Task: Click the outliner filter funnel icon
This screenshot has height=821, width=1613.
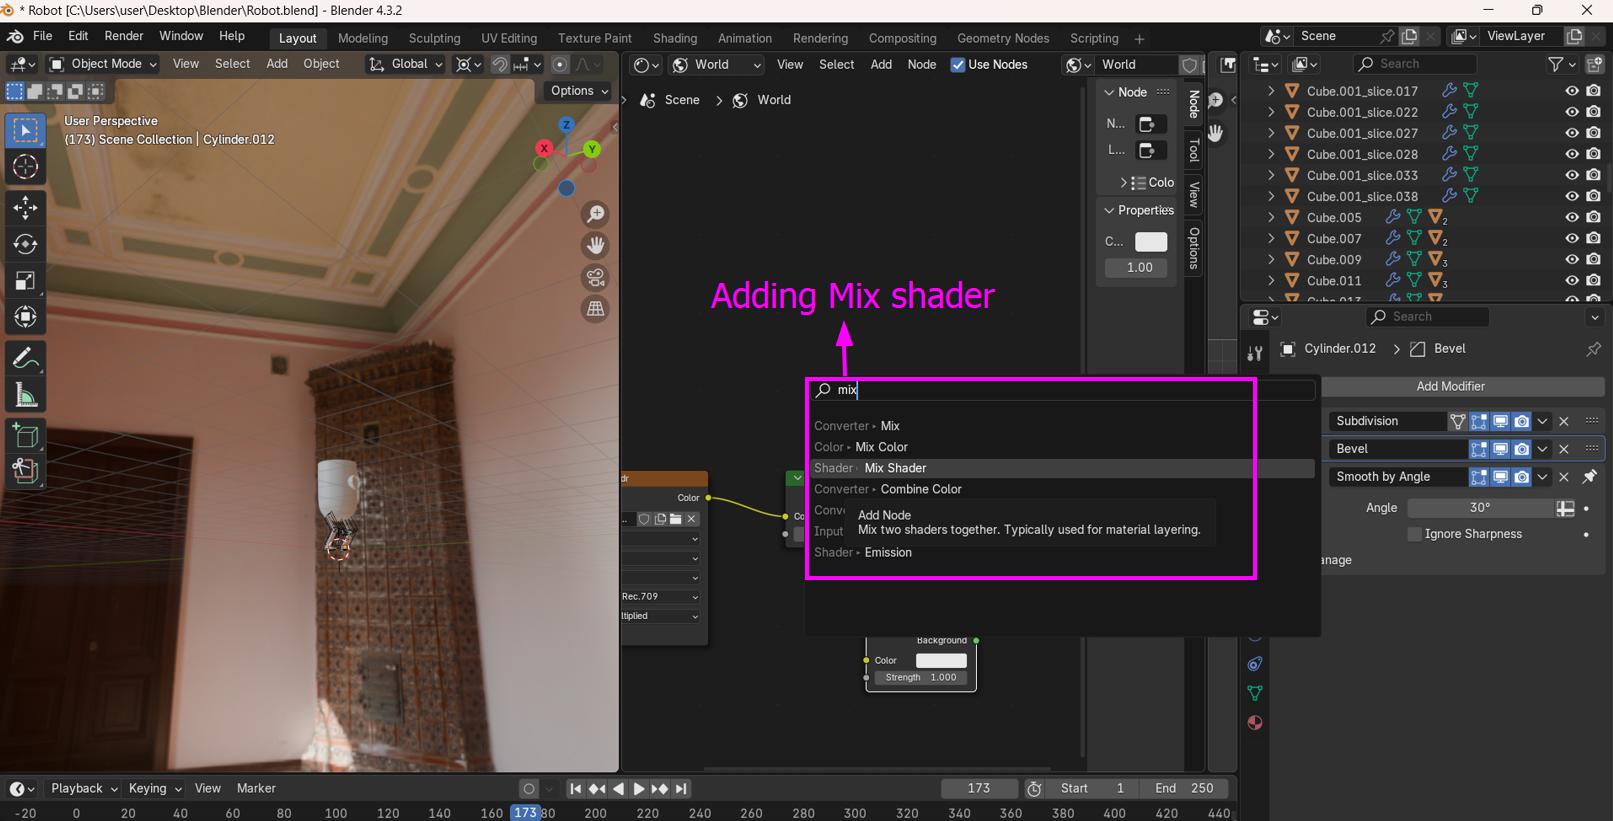Action: point(1556,64)
